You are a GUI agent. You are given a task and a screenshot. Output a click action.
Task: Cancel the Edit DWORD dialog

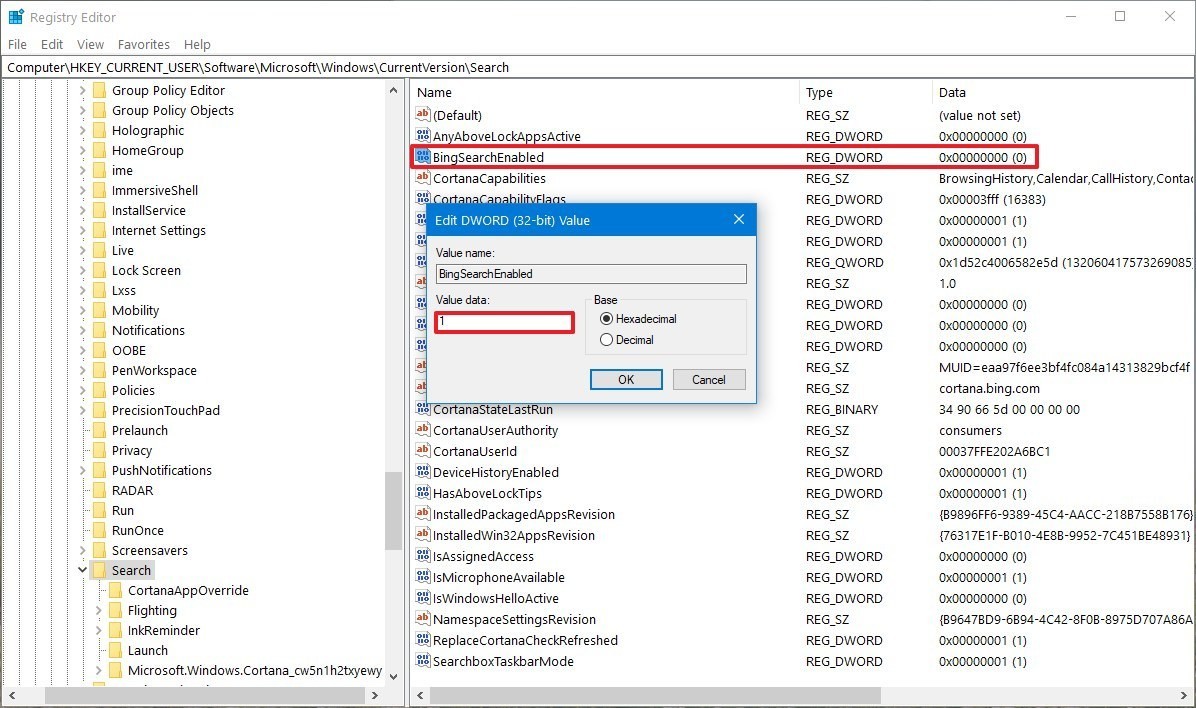(x=708, y=379)
